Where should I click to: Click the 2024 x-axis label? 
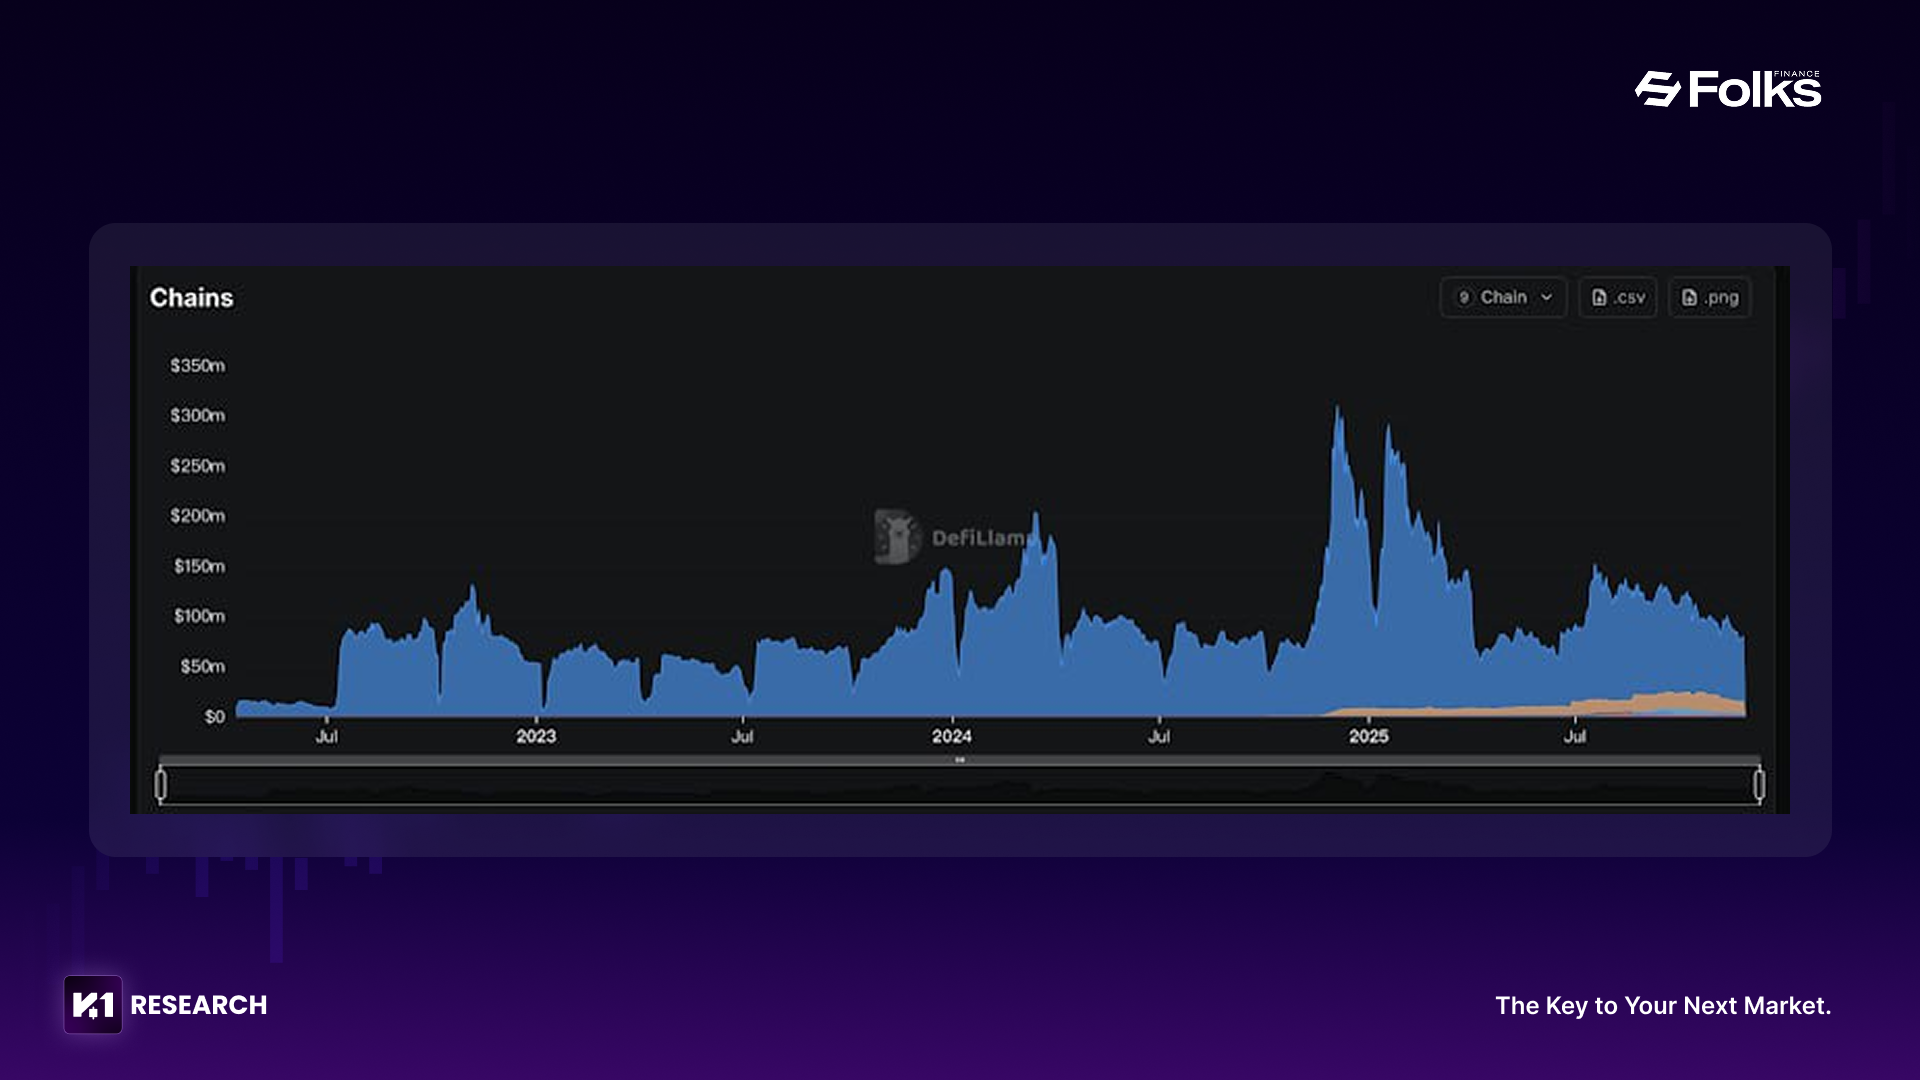[x=952, y=737]
